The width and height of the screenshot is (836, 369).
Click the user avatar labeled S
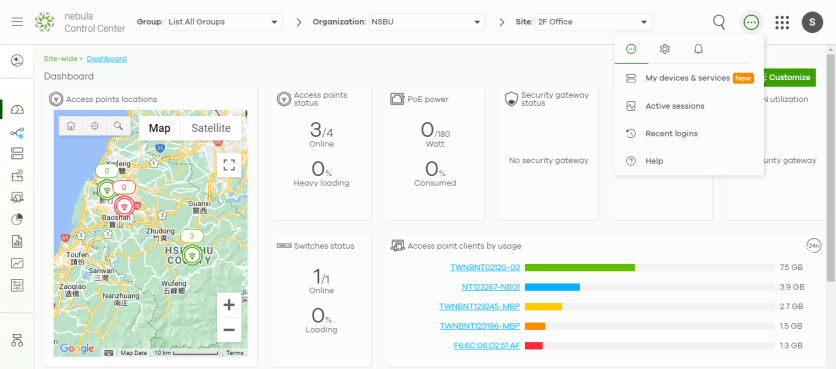pos(813,22)
